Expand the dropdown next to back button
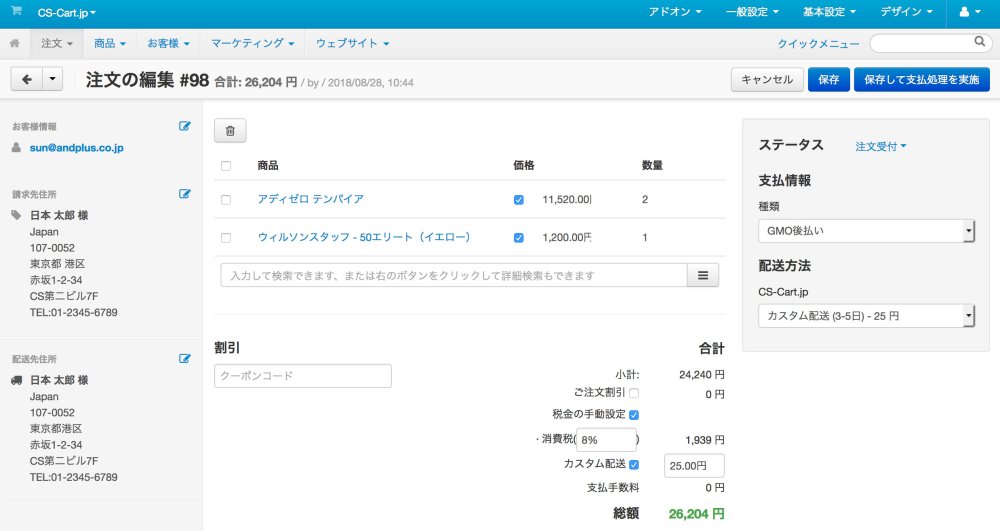This screenshot has height=531, width=1000. tap(52, 80)
